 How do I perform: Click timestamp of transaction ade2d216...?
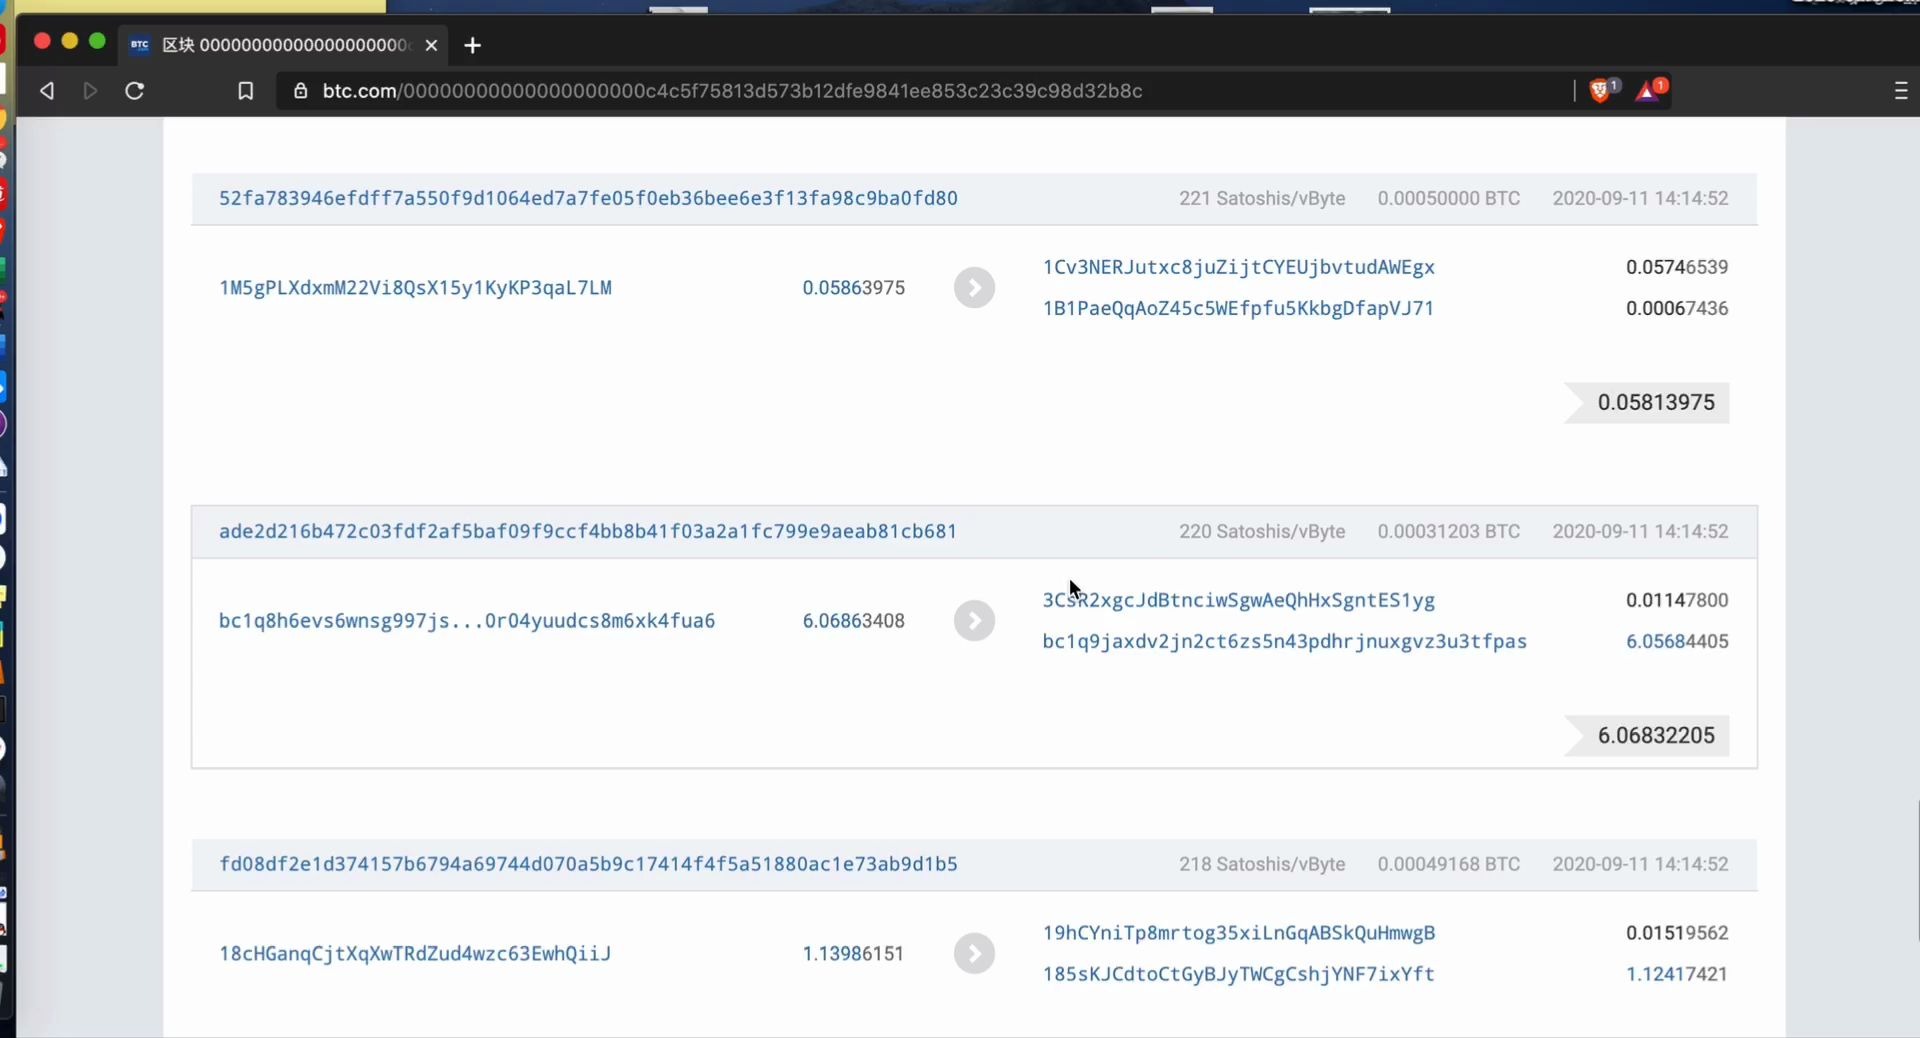1640,531
